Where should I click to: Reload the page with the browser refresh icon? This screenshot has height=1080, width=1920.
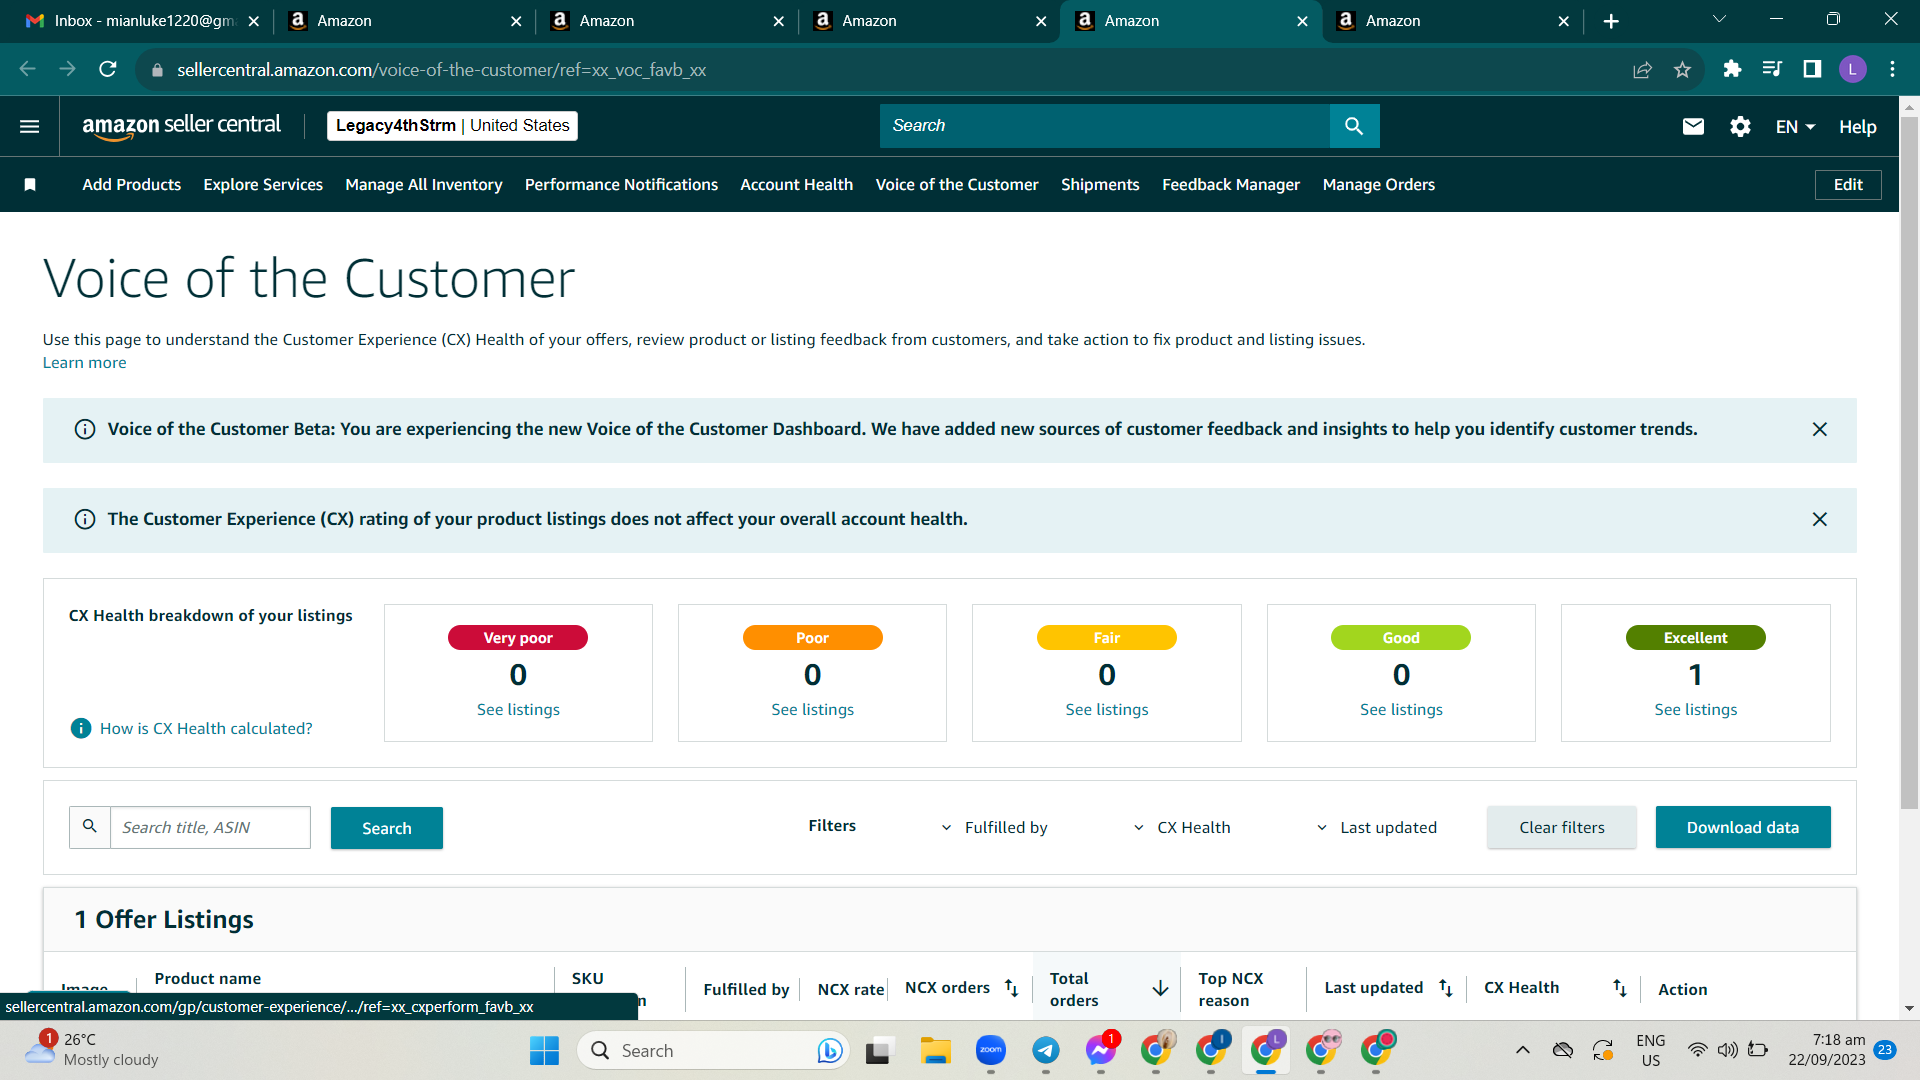[108, 69]
